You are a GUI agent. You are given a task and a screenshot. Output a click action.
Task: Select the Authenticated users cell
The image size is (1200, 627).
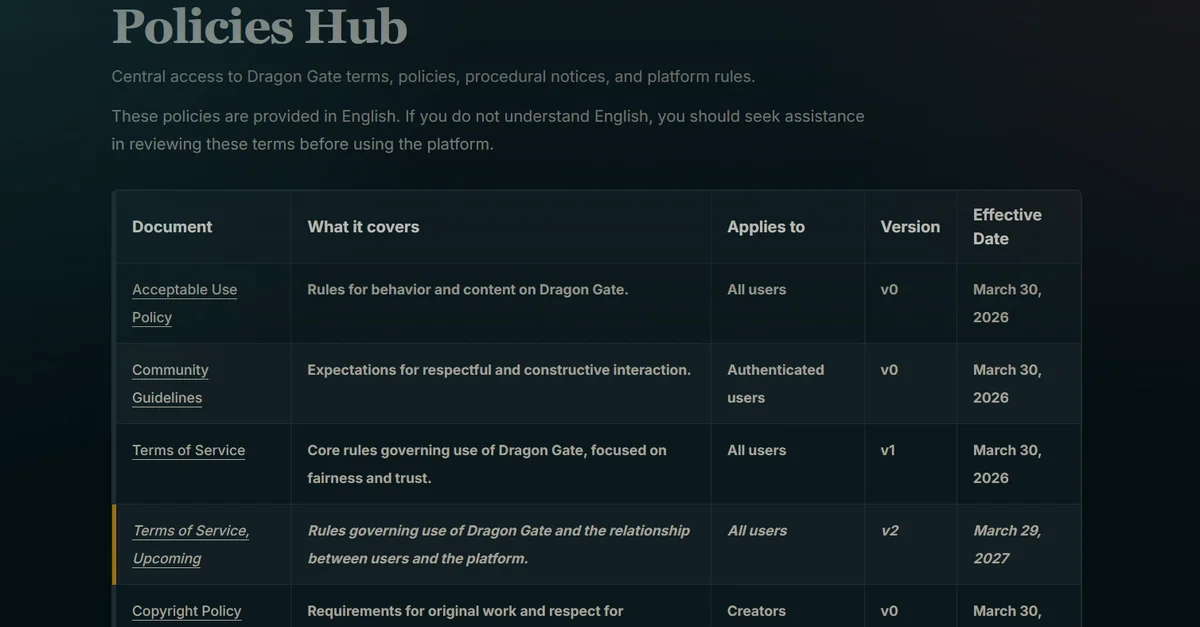click(x=775, y=383)
